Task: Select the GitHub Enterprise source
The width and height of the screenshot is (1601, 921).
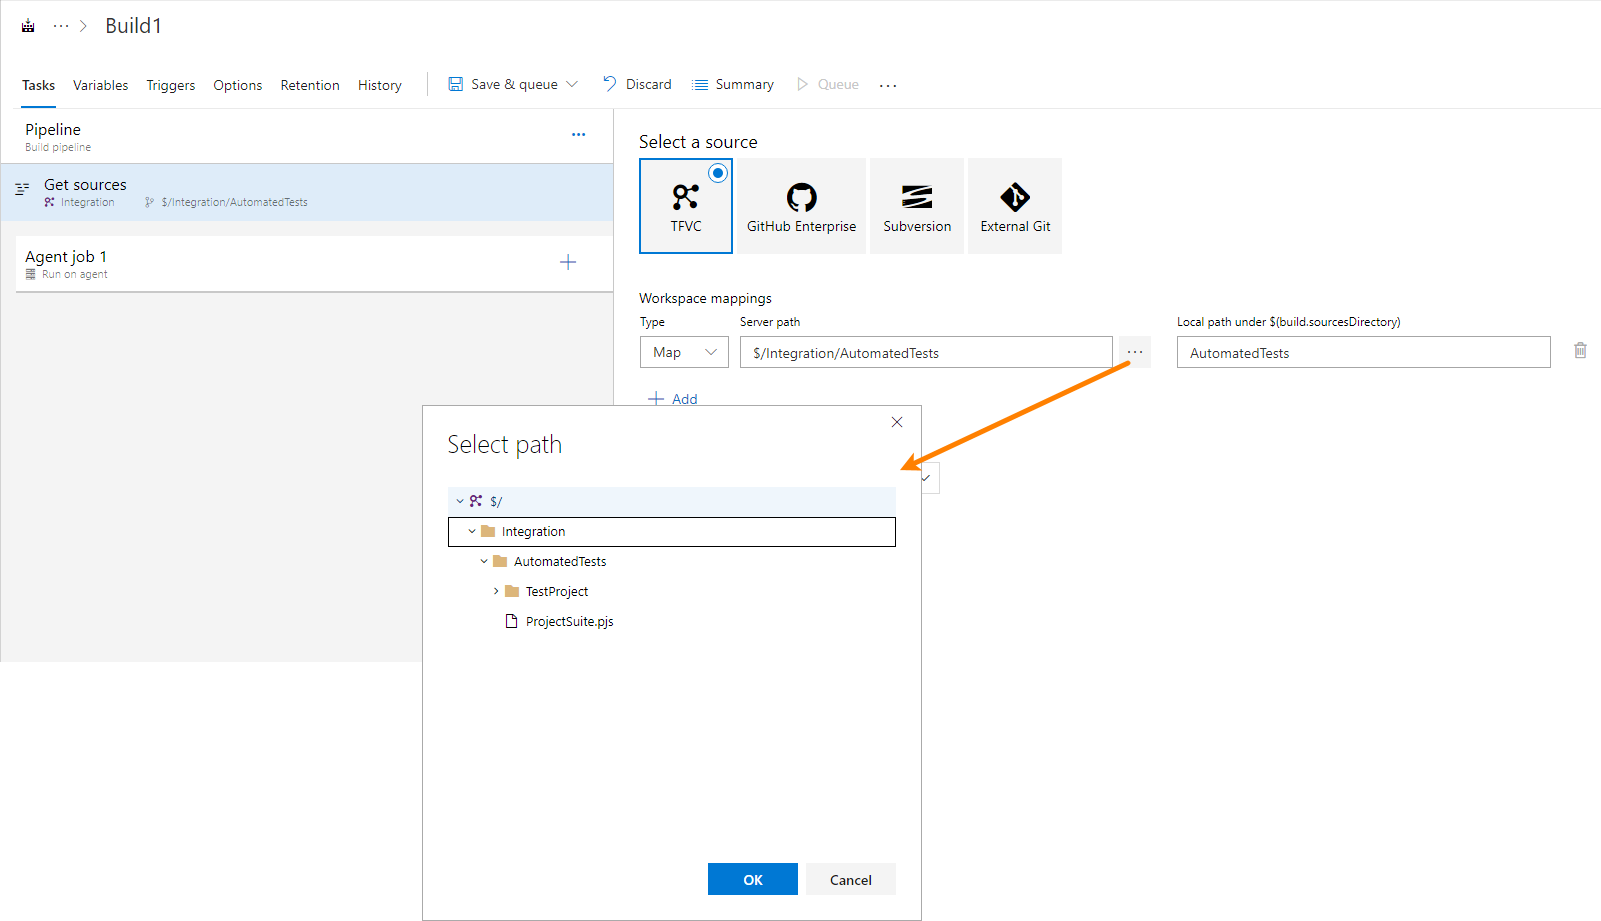Action: [801, 205]
